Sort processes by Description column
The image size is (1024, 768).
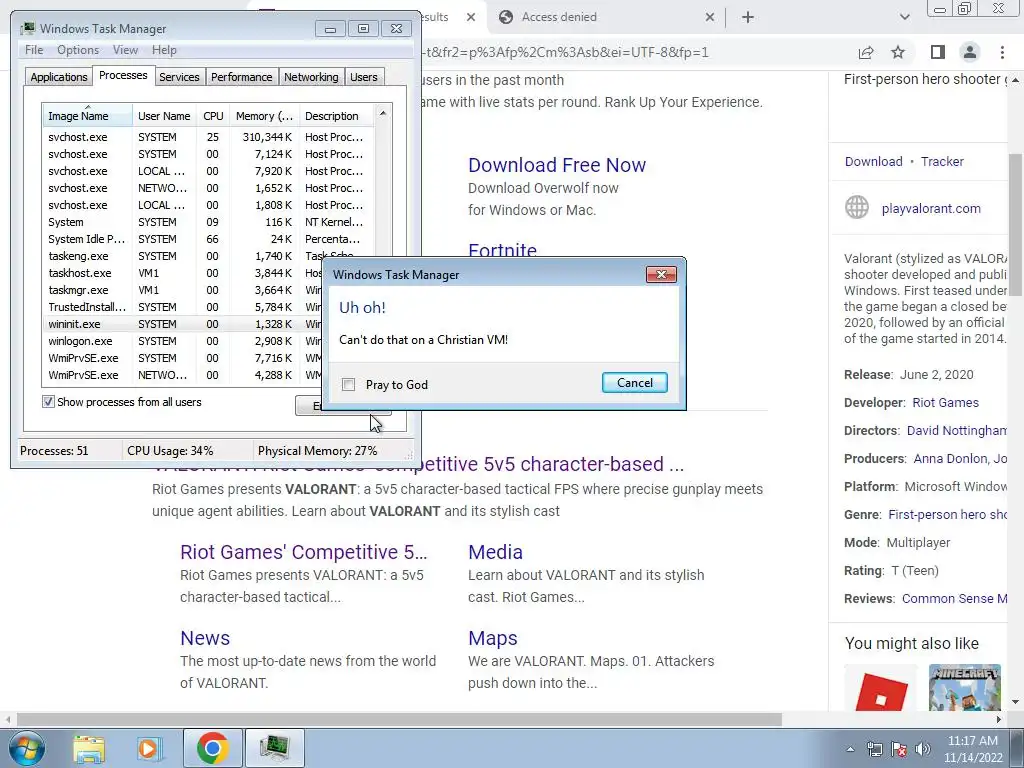click(x=336, y=116)
